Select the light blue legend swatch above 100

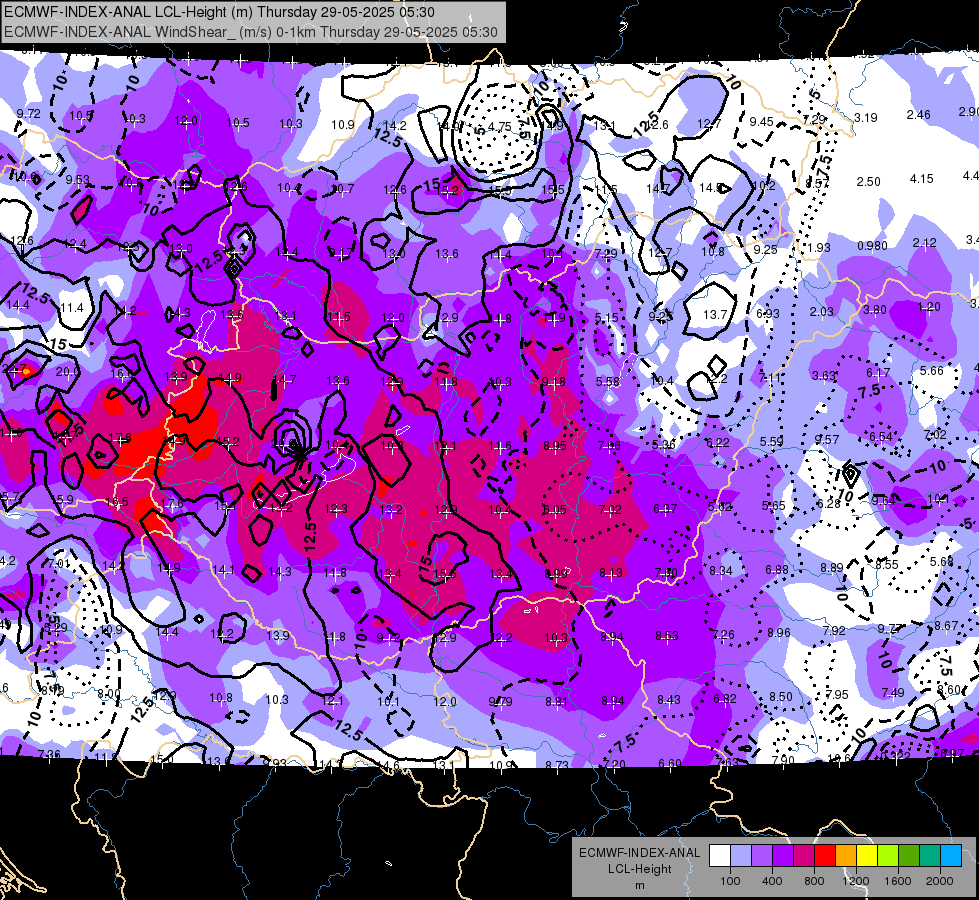click(741, 856)
